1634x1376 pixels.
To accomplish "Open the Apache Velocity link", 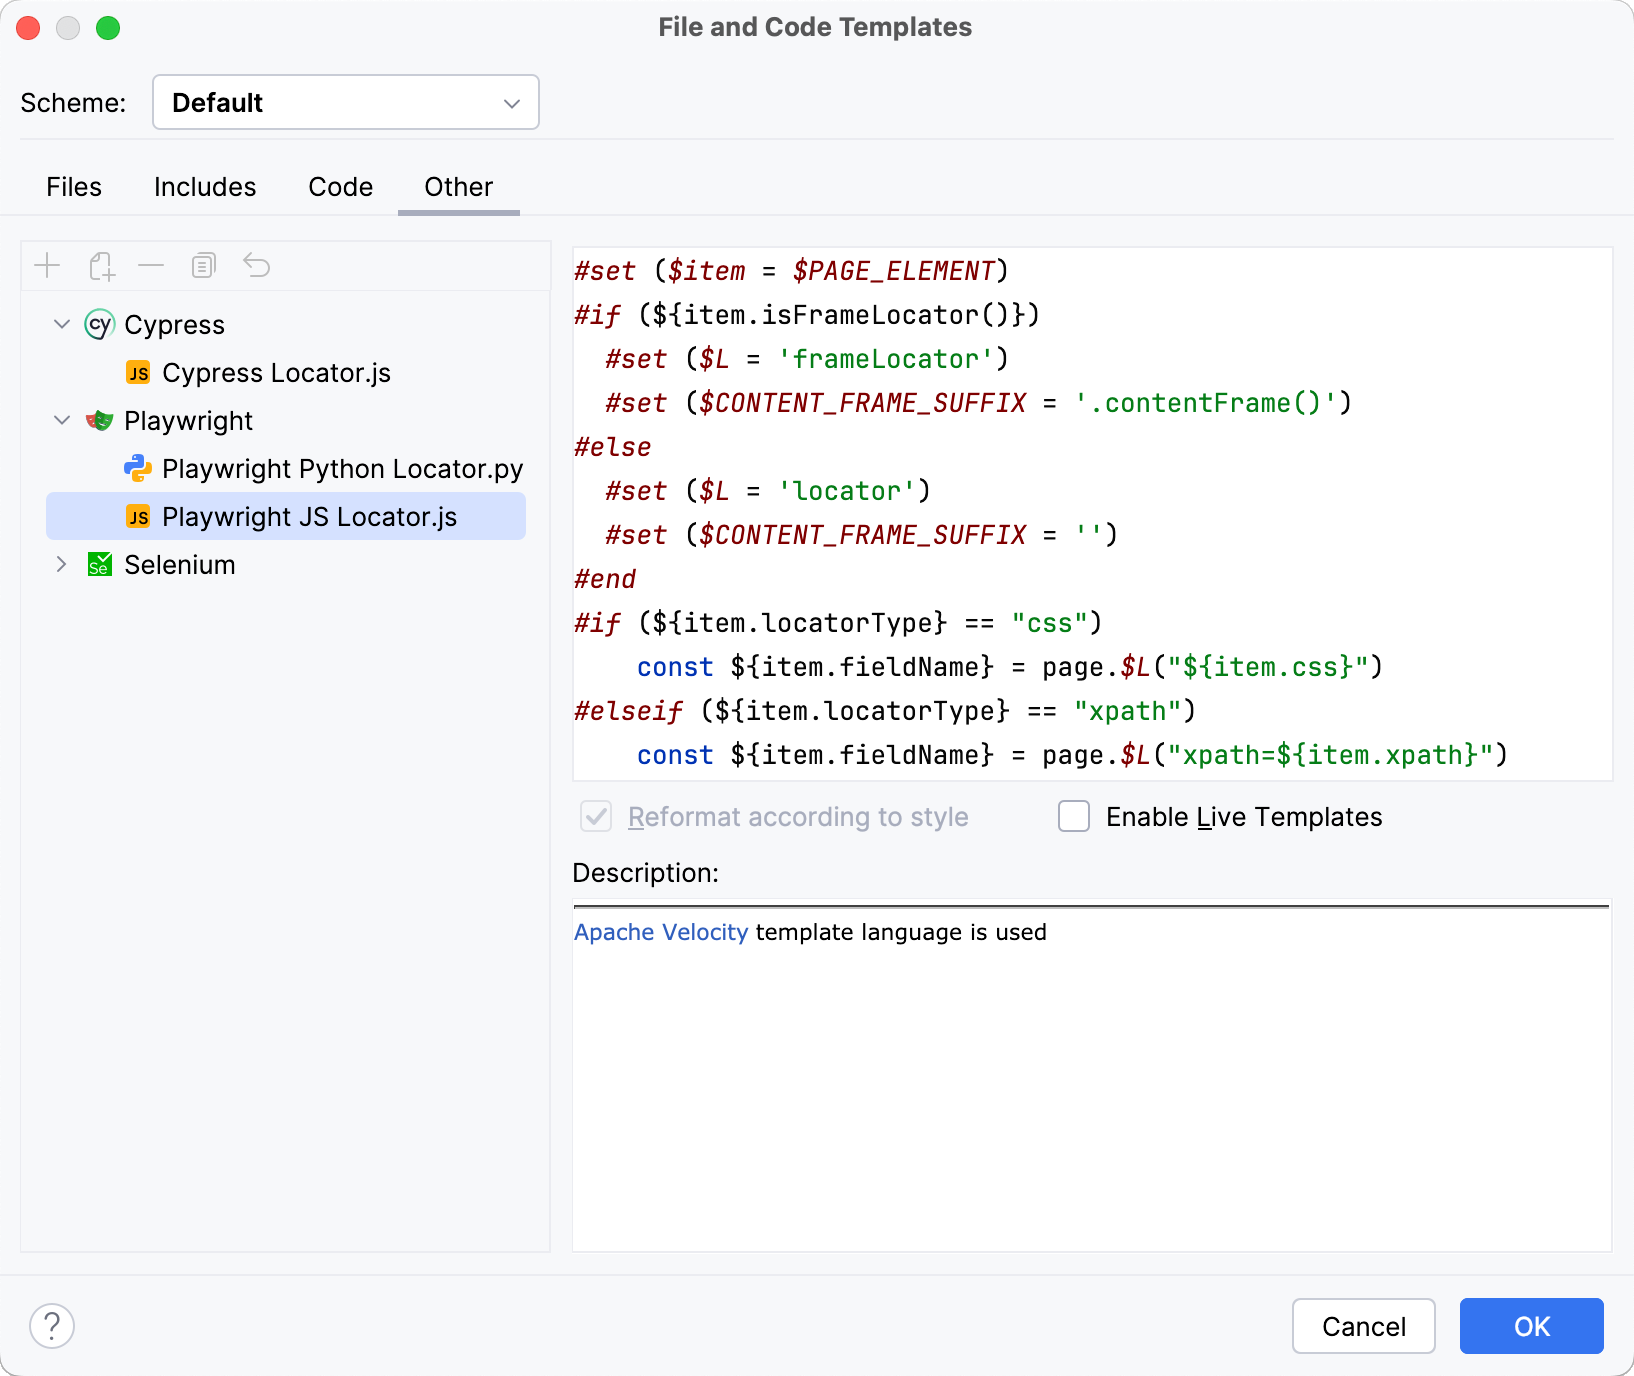I will (659, 932).
